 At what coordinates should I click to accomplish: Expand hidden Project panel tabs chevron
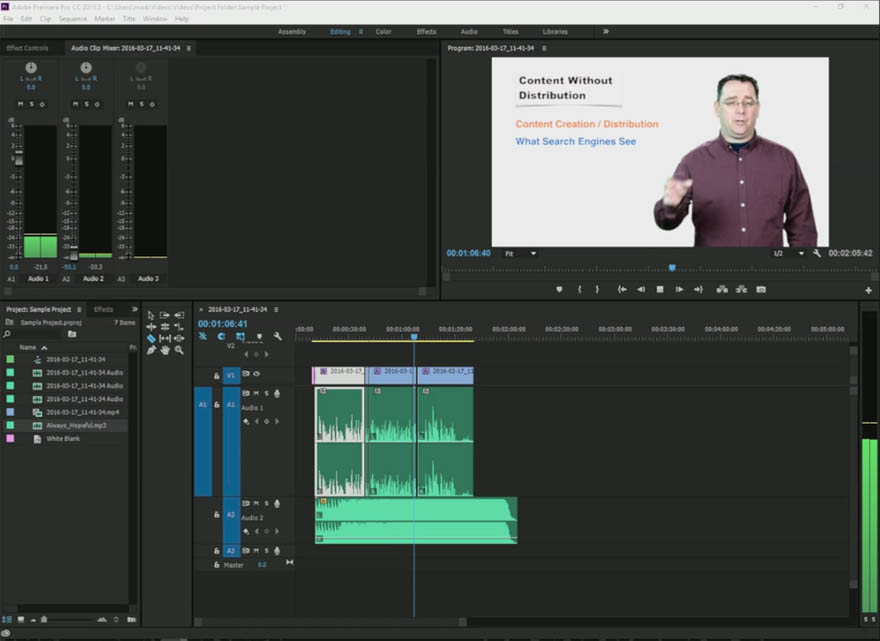134,309
